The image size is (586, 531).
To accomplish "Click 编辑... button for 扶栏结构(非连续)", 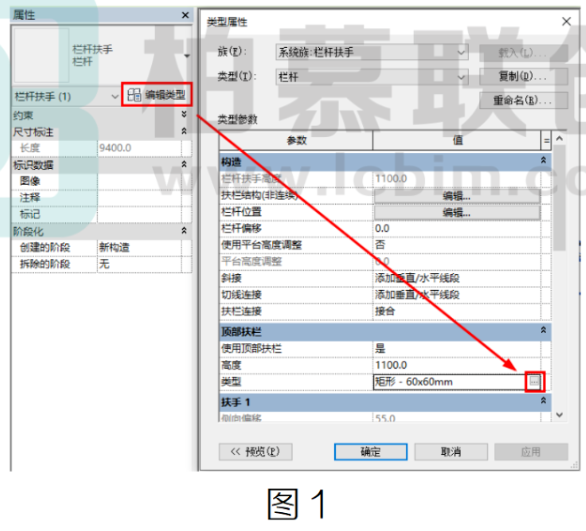I will tap(457, 196).
